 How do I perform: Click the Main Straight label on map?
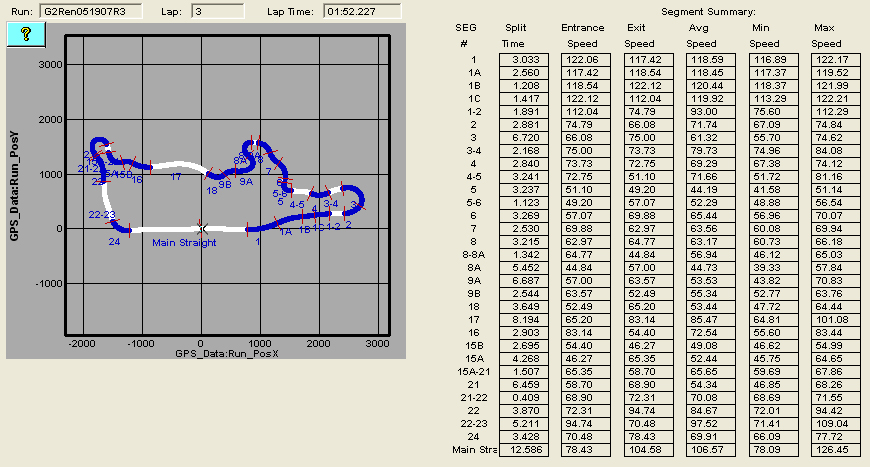tap(184, 241)
